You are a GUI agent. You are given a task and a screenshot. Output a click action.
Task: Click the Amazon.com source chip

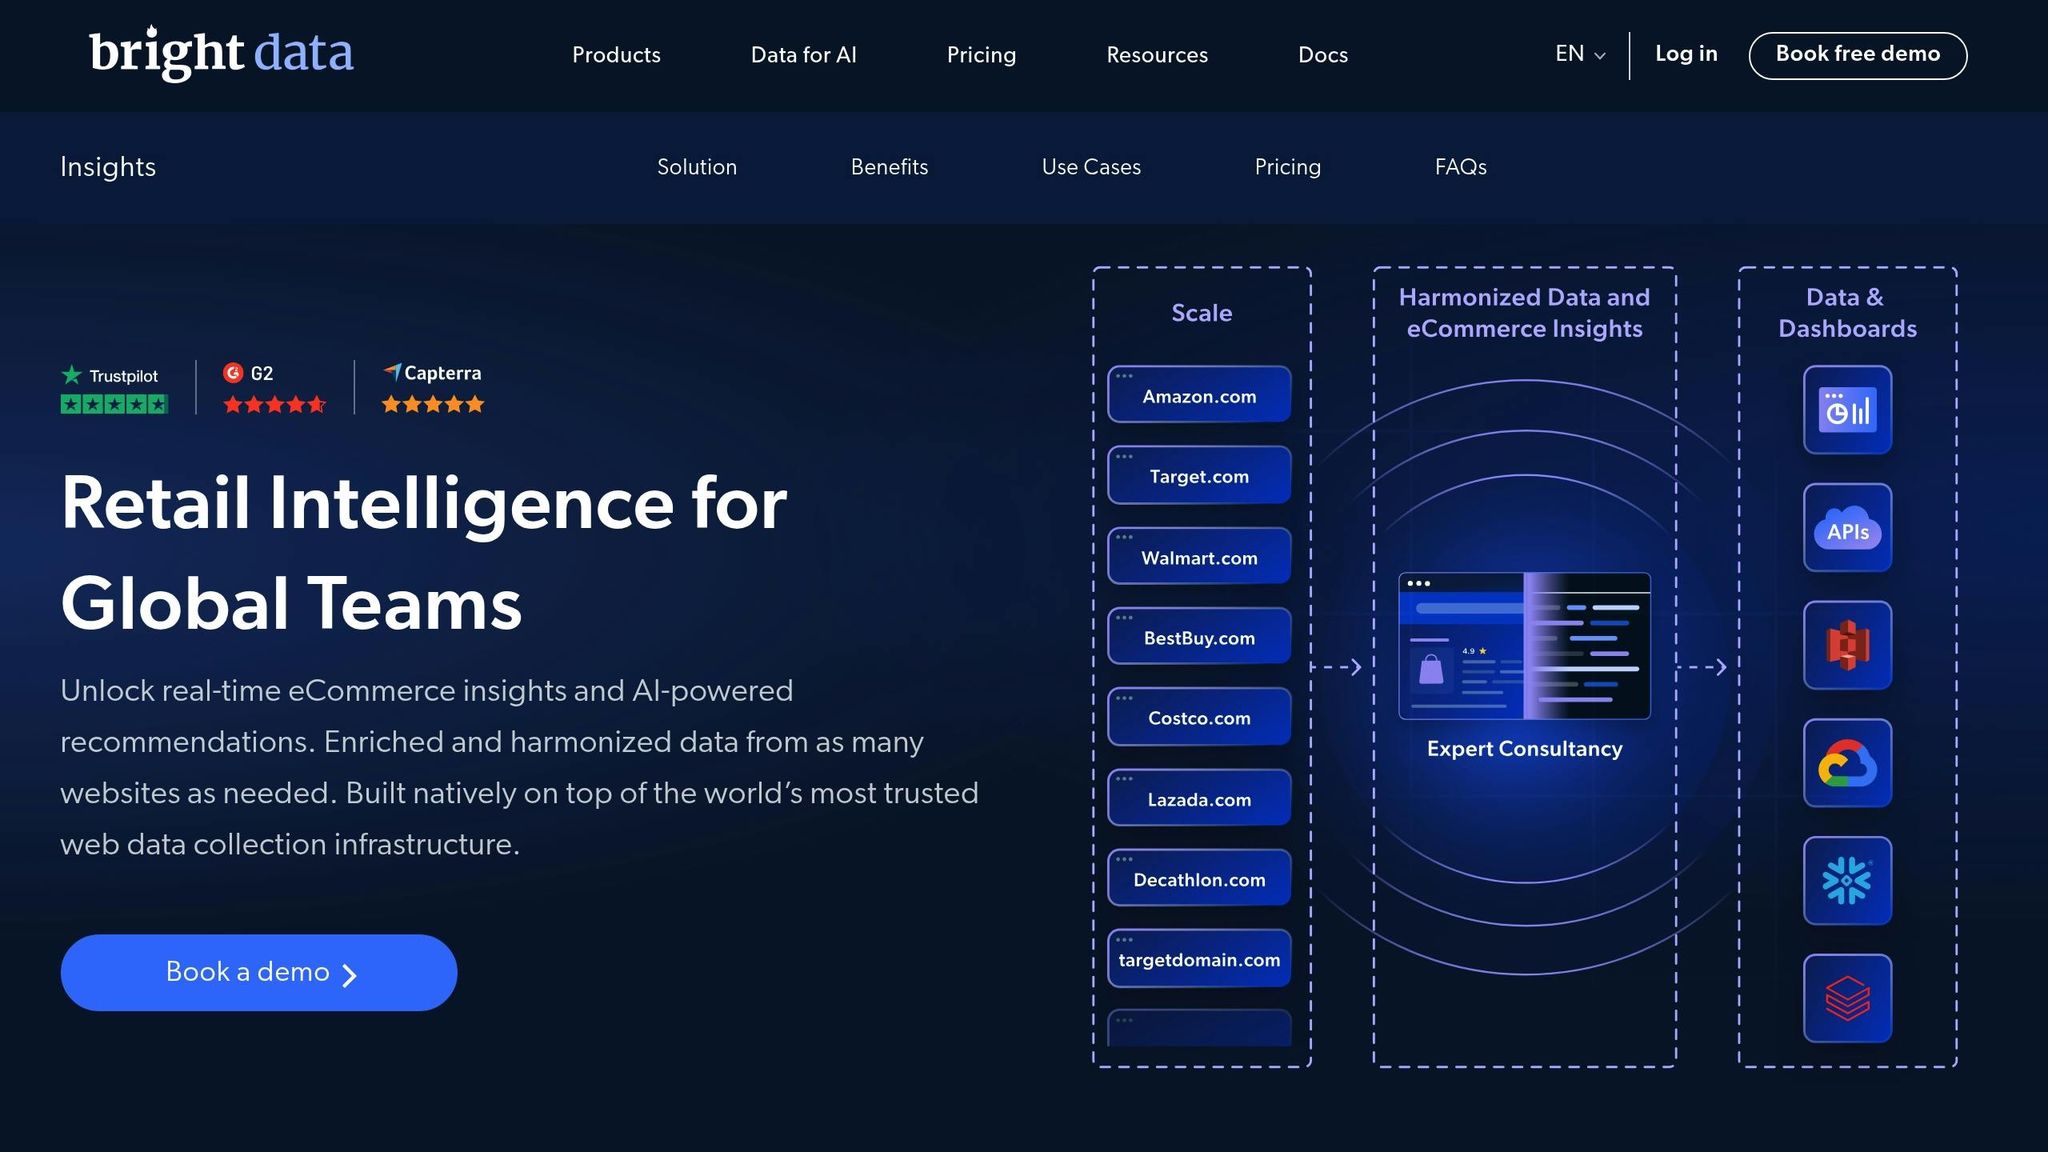point(1198,395)
